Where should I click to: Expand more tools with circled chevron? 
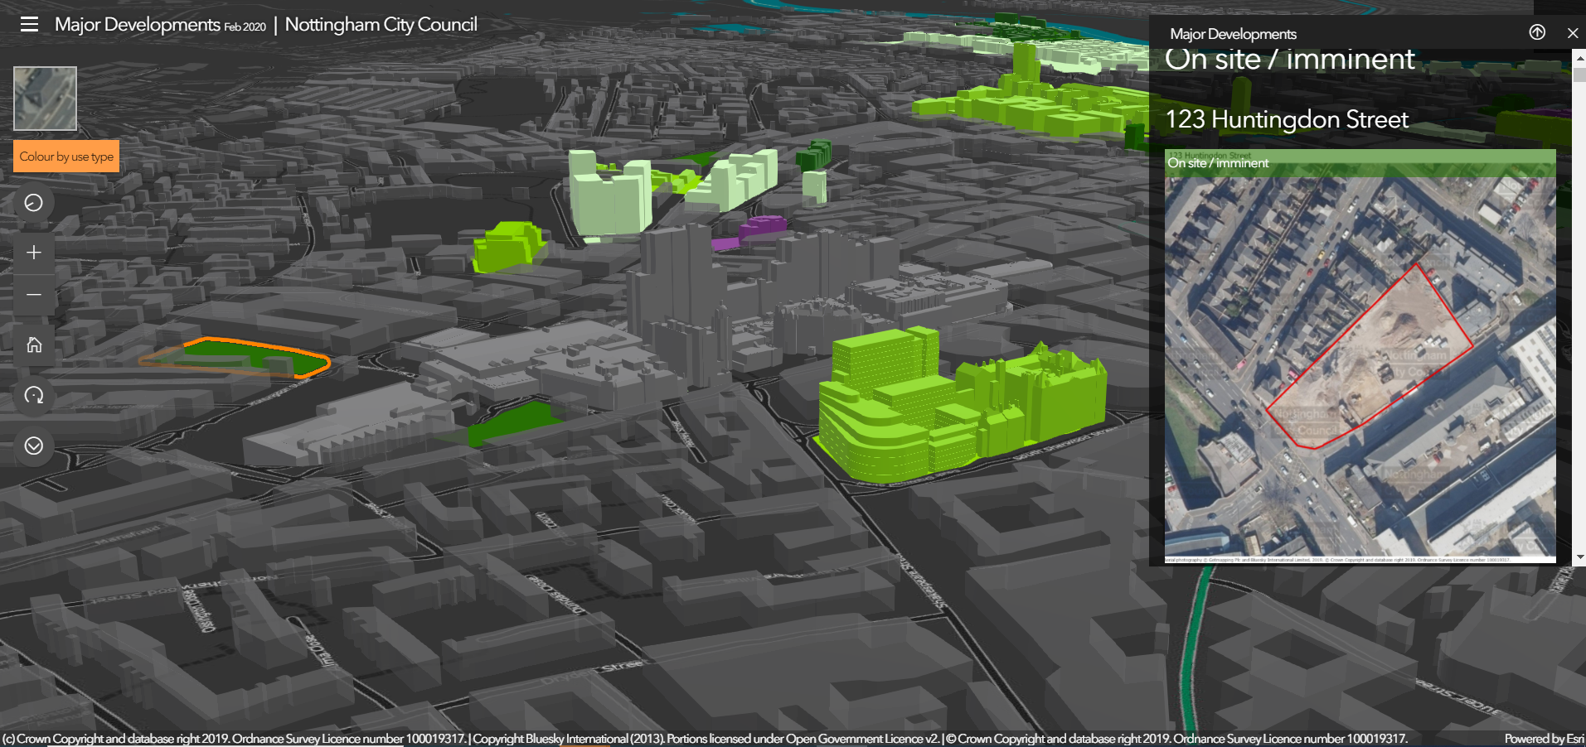(x=34, y=446)
